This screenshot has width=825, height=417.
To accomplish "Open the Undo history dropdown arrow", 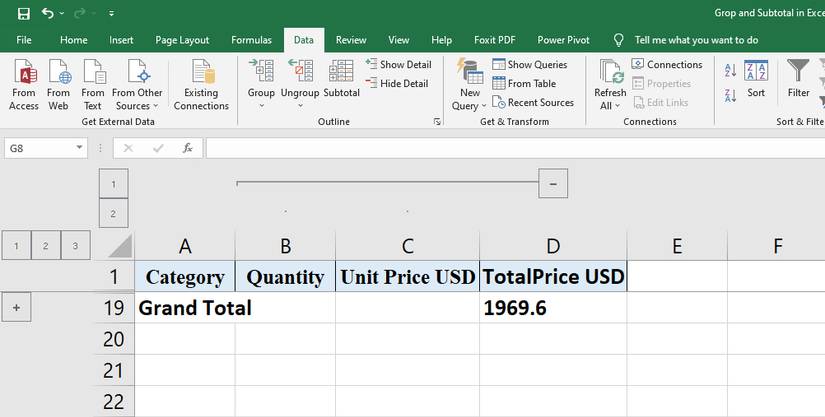I will click(x=62, y=14).
